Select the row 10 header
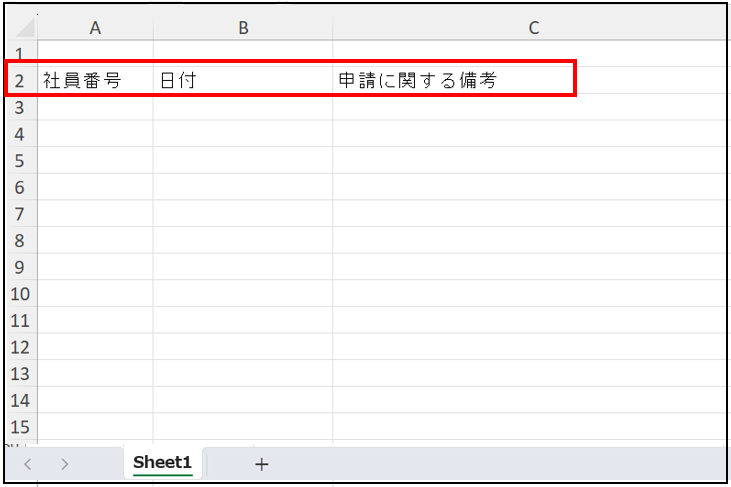The height and width of the screenshot is (487, 731). tap(20, 294)
